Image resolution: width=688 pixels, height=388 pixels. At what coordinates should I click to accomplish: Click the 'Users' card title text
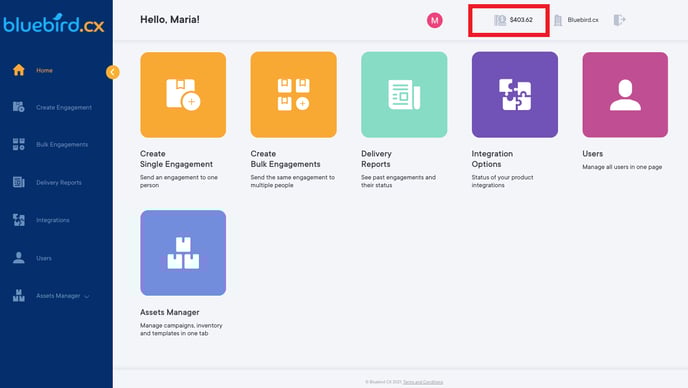pyautogui.click(x=592, y=154)
